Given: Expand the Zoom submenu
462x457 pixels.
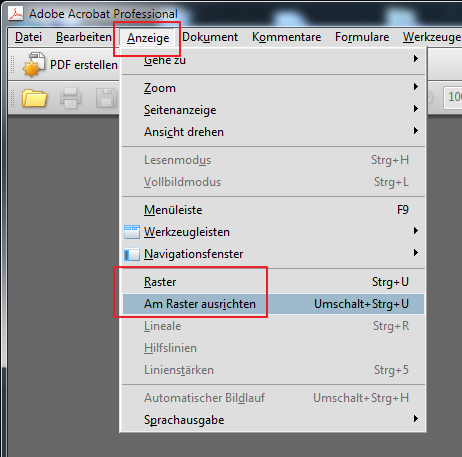Looking at the screenshot, I should click(273, 88).
